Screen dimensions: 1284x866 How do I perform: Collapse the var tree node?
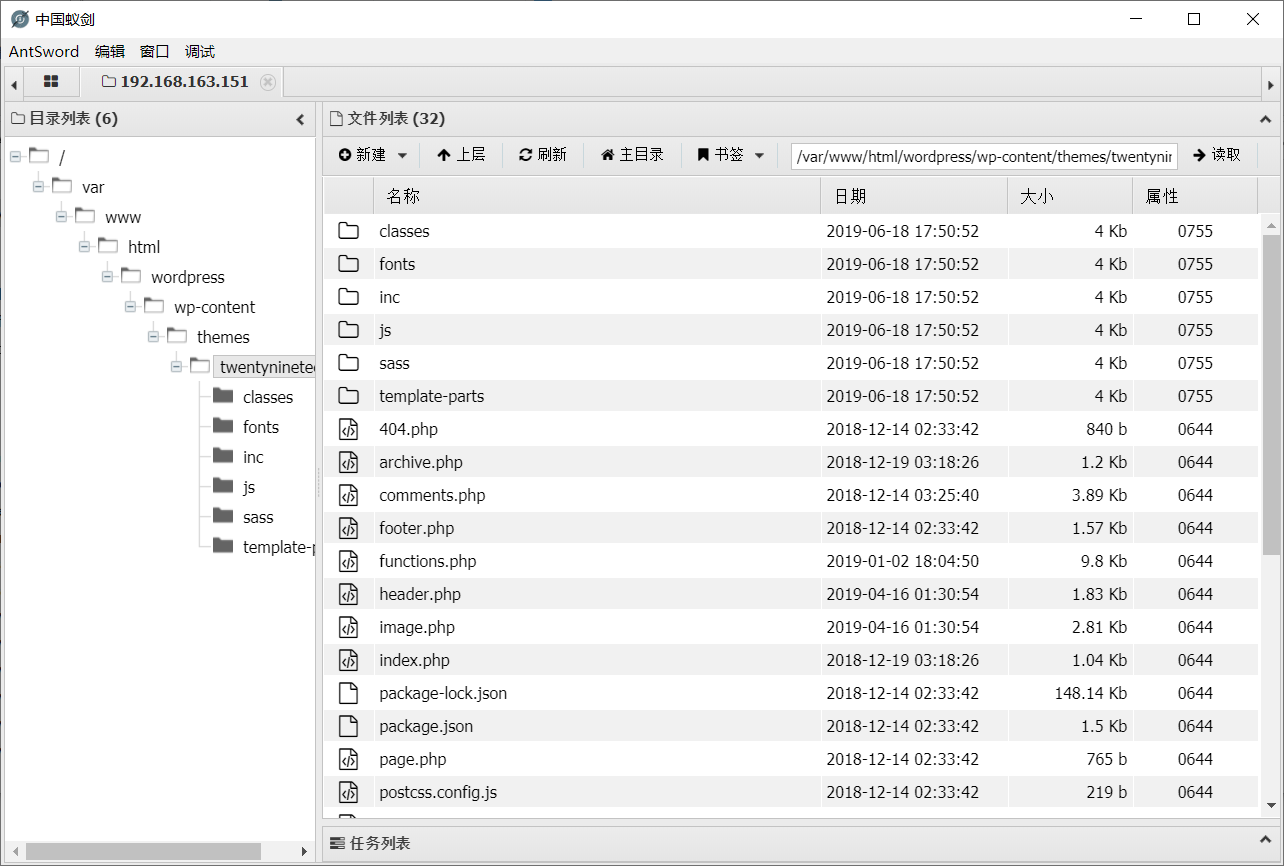click(x=39, y=187)
